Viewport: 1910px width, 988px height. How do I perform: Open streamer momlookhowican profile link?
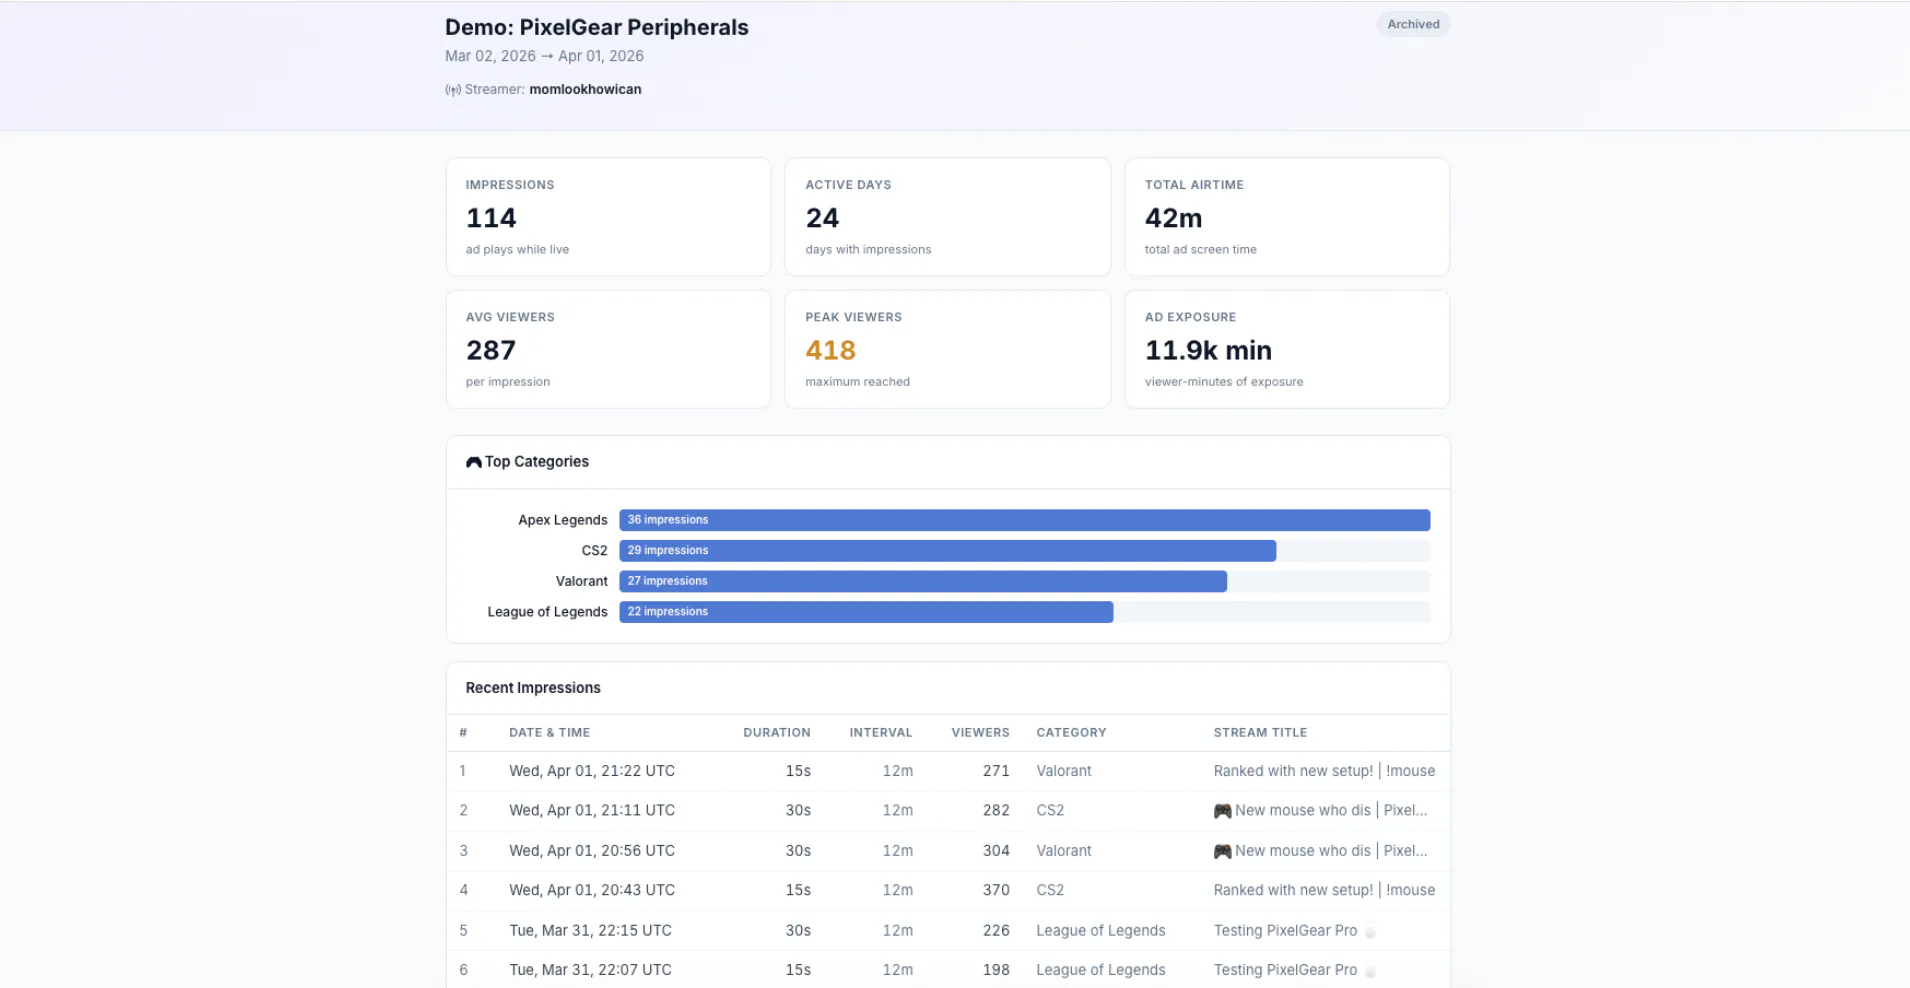pos(585,89)
